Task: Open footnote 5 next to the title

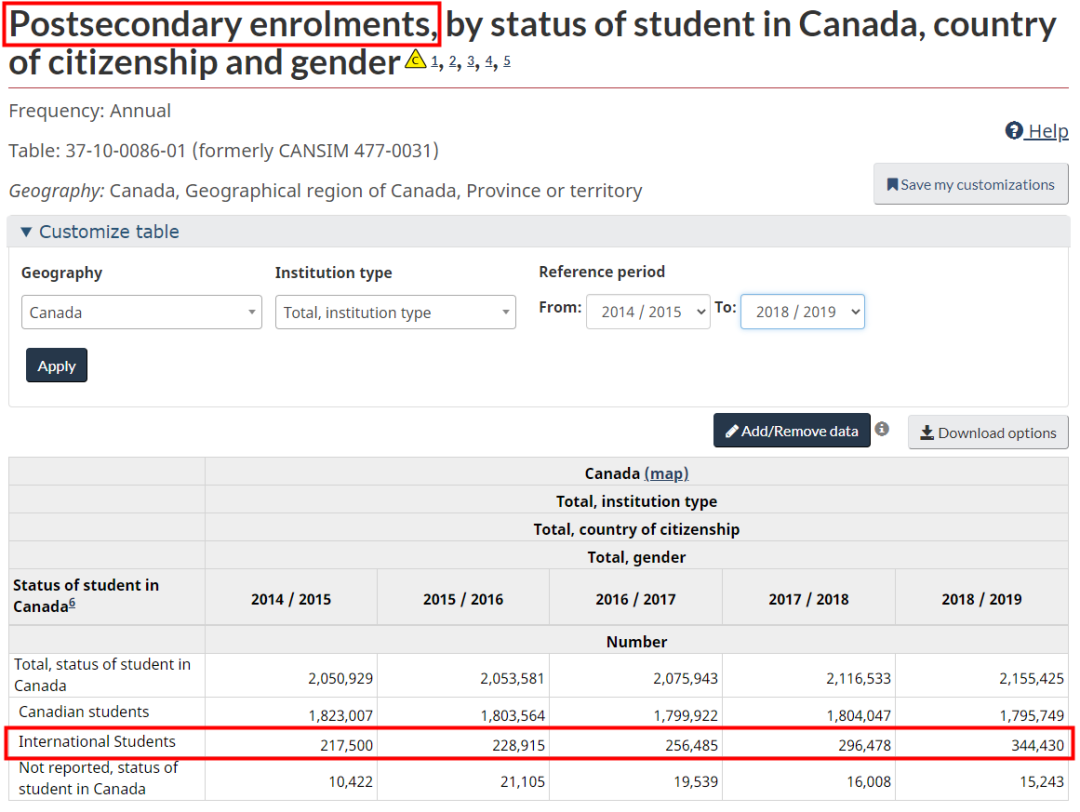Action: point(507,62)
